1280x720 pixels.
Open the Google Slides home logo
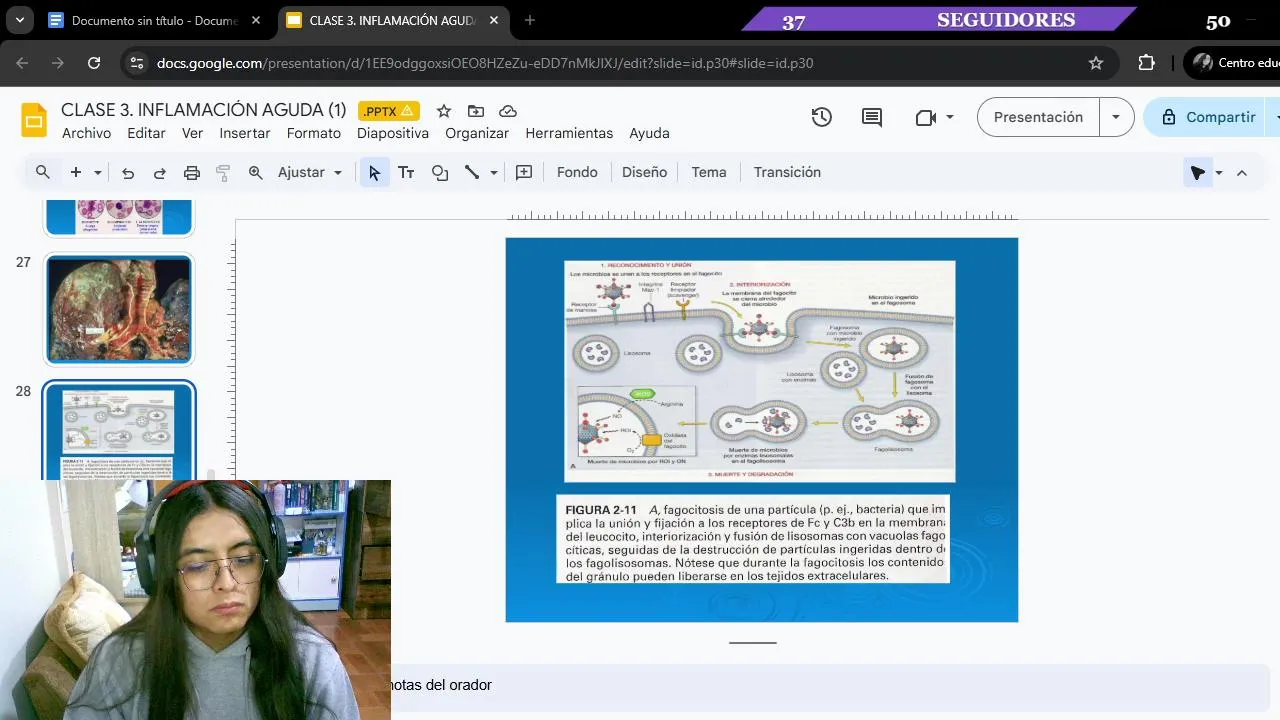[34, 119]
